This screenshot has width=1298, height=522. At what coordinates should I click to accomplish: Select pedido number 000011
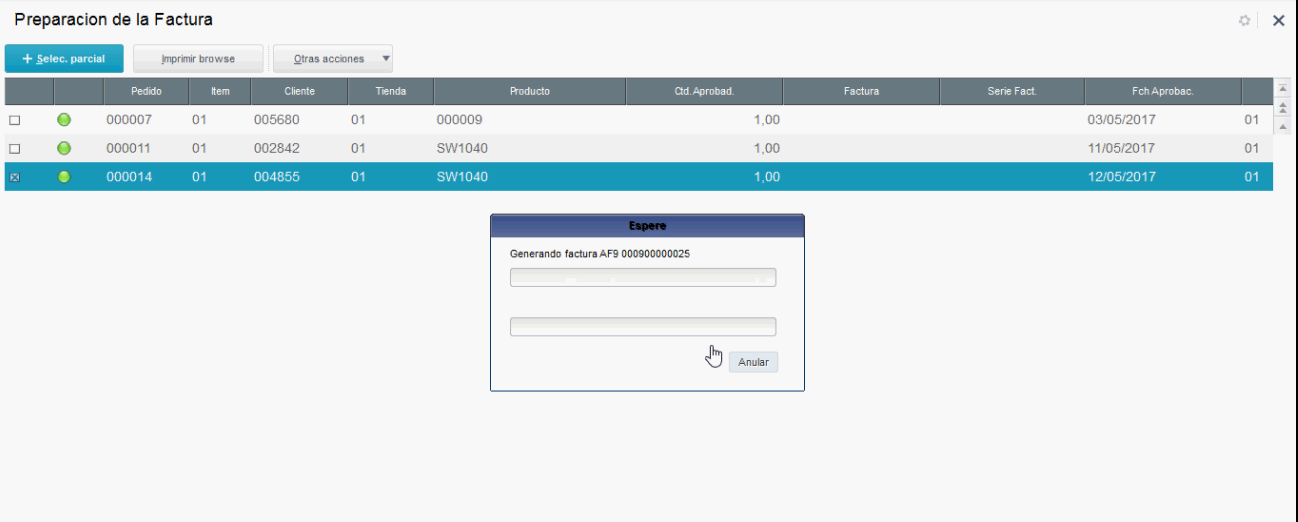click(x=128, y=148)
